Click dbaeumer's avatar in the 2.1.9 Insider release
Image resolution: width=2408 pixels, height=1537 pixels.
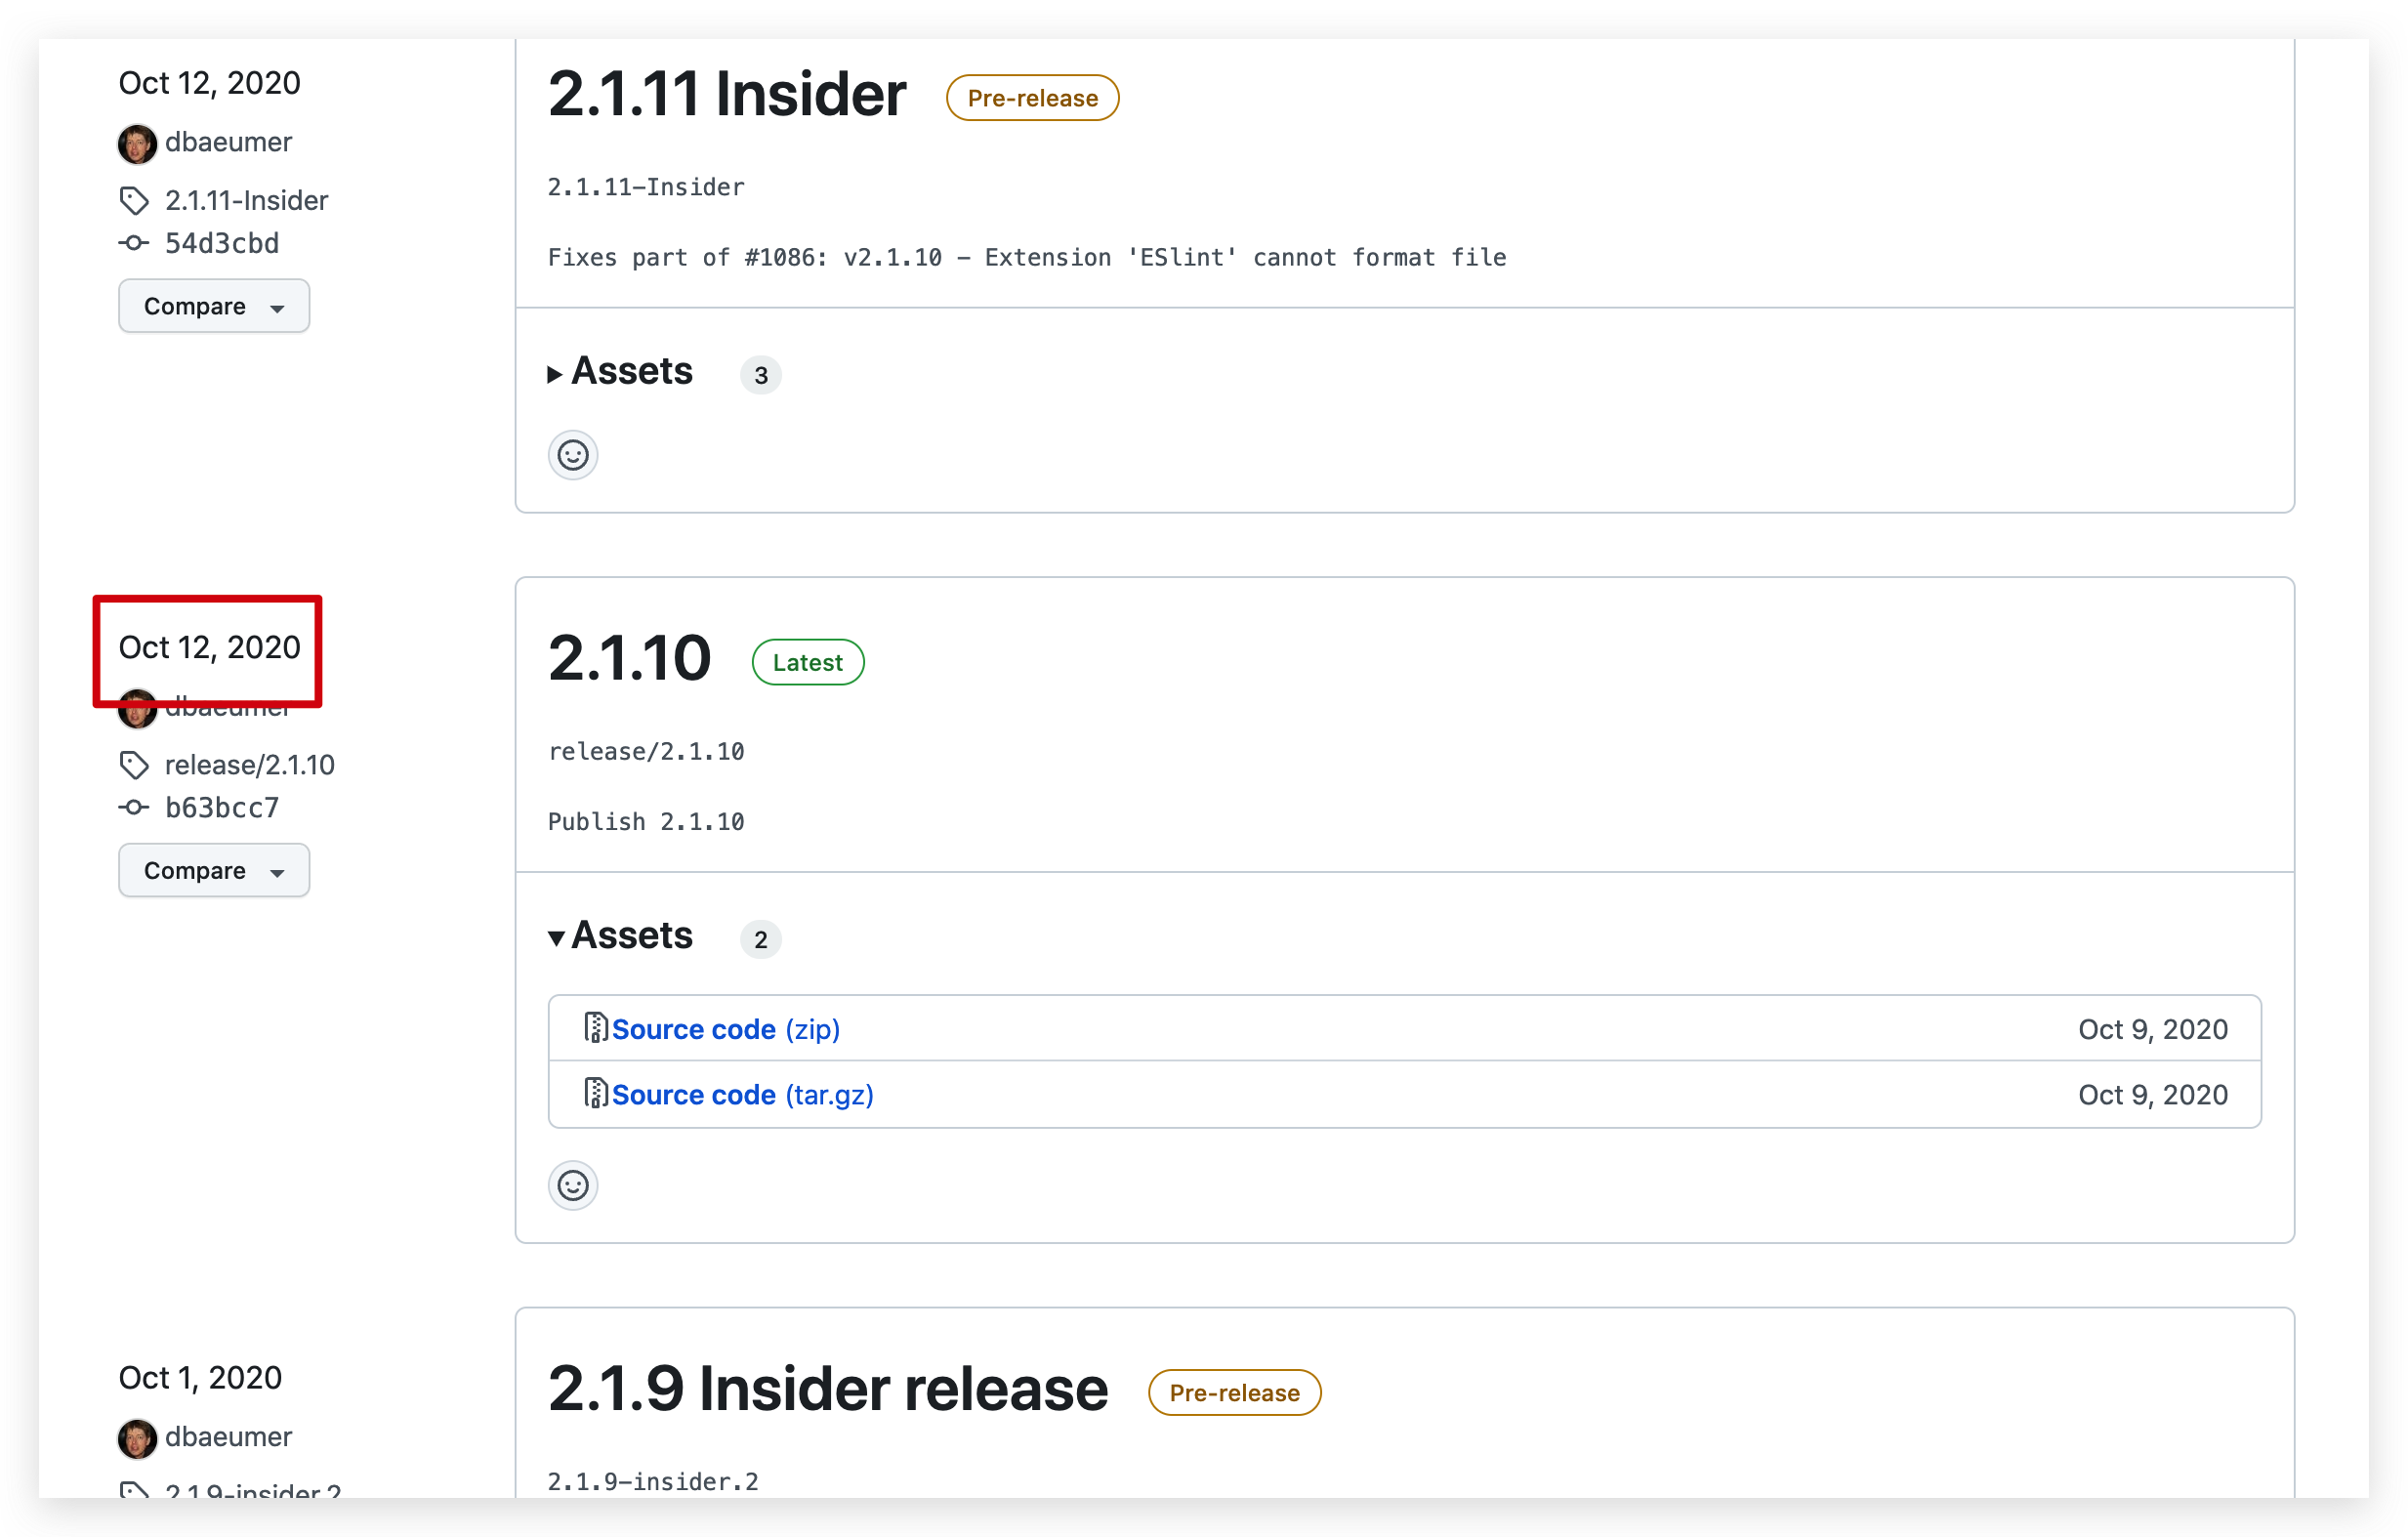(137, 1438)
